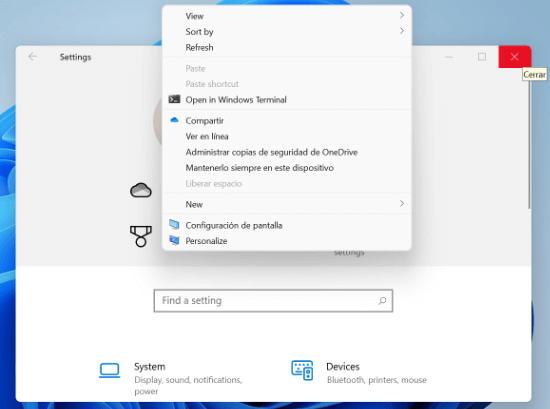
Task: Open the System settings category
Action: (x=172, y=378)
